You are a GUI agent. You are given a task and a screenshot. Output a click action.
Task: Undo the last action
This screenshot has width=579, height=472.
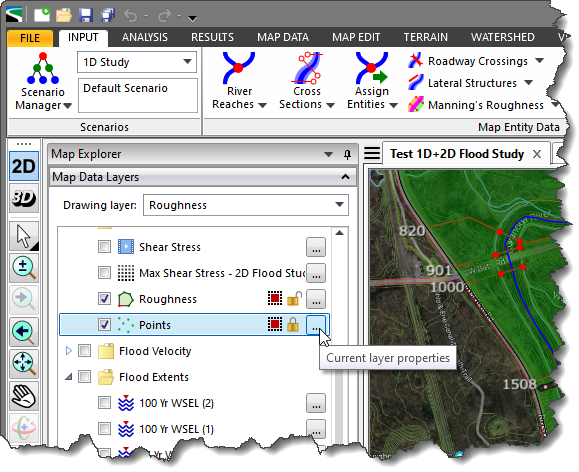click(131, 16)
